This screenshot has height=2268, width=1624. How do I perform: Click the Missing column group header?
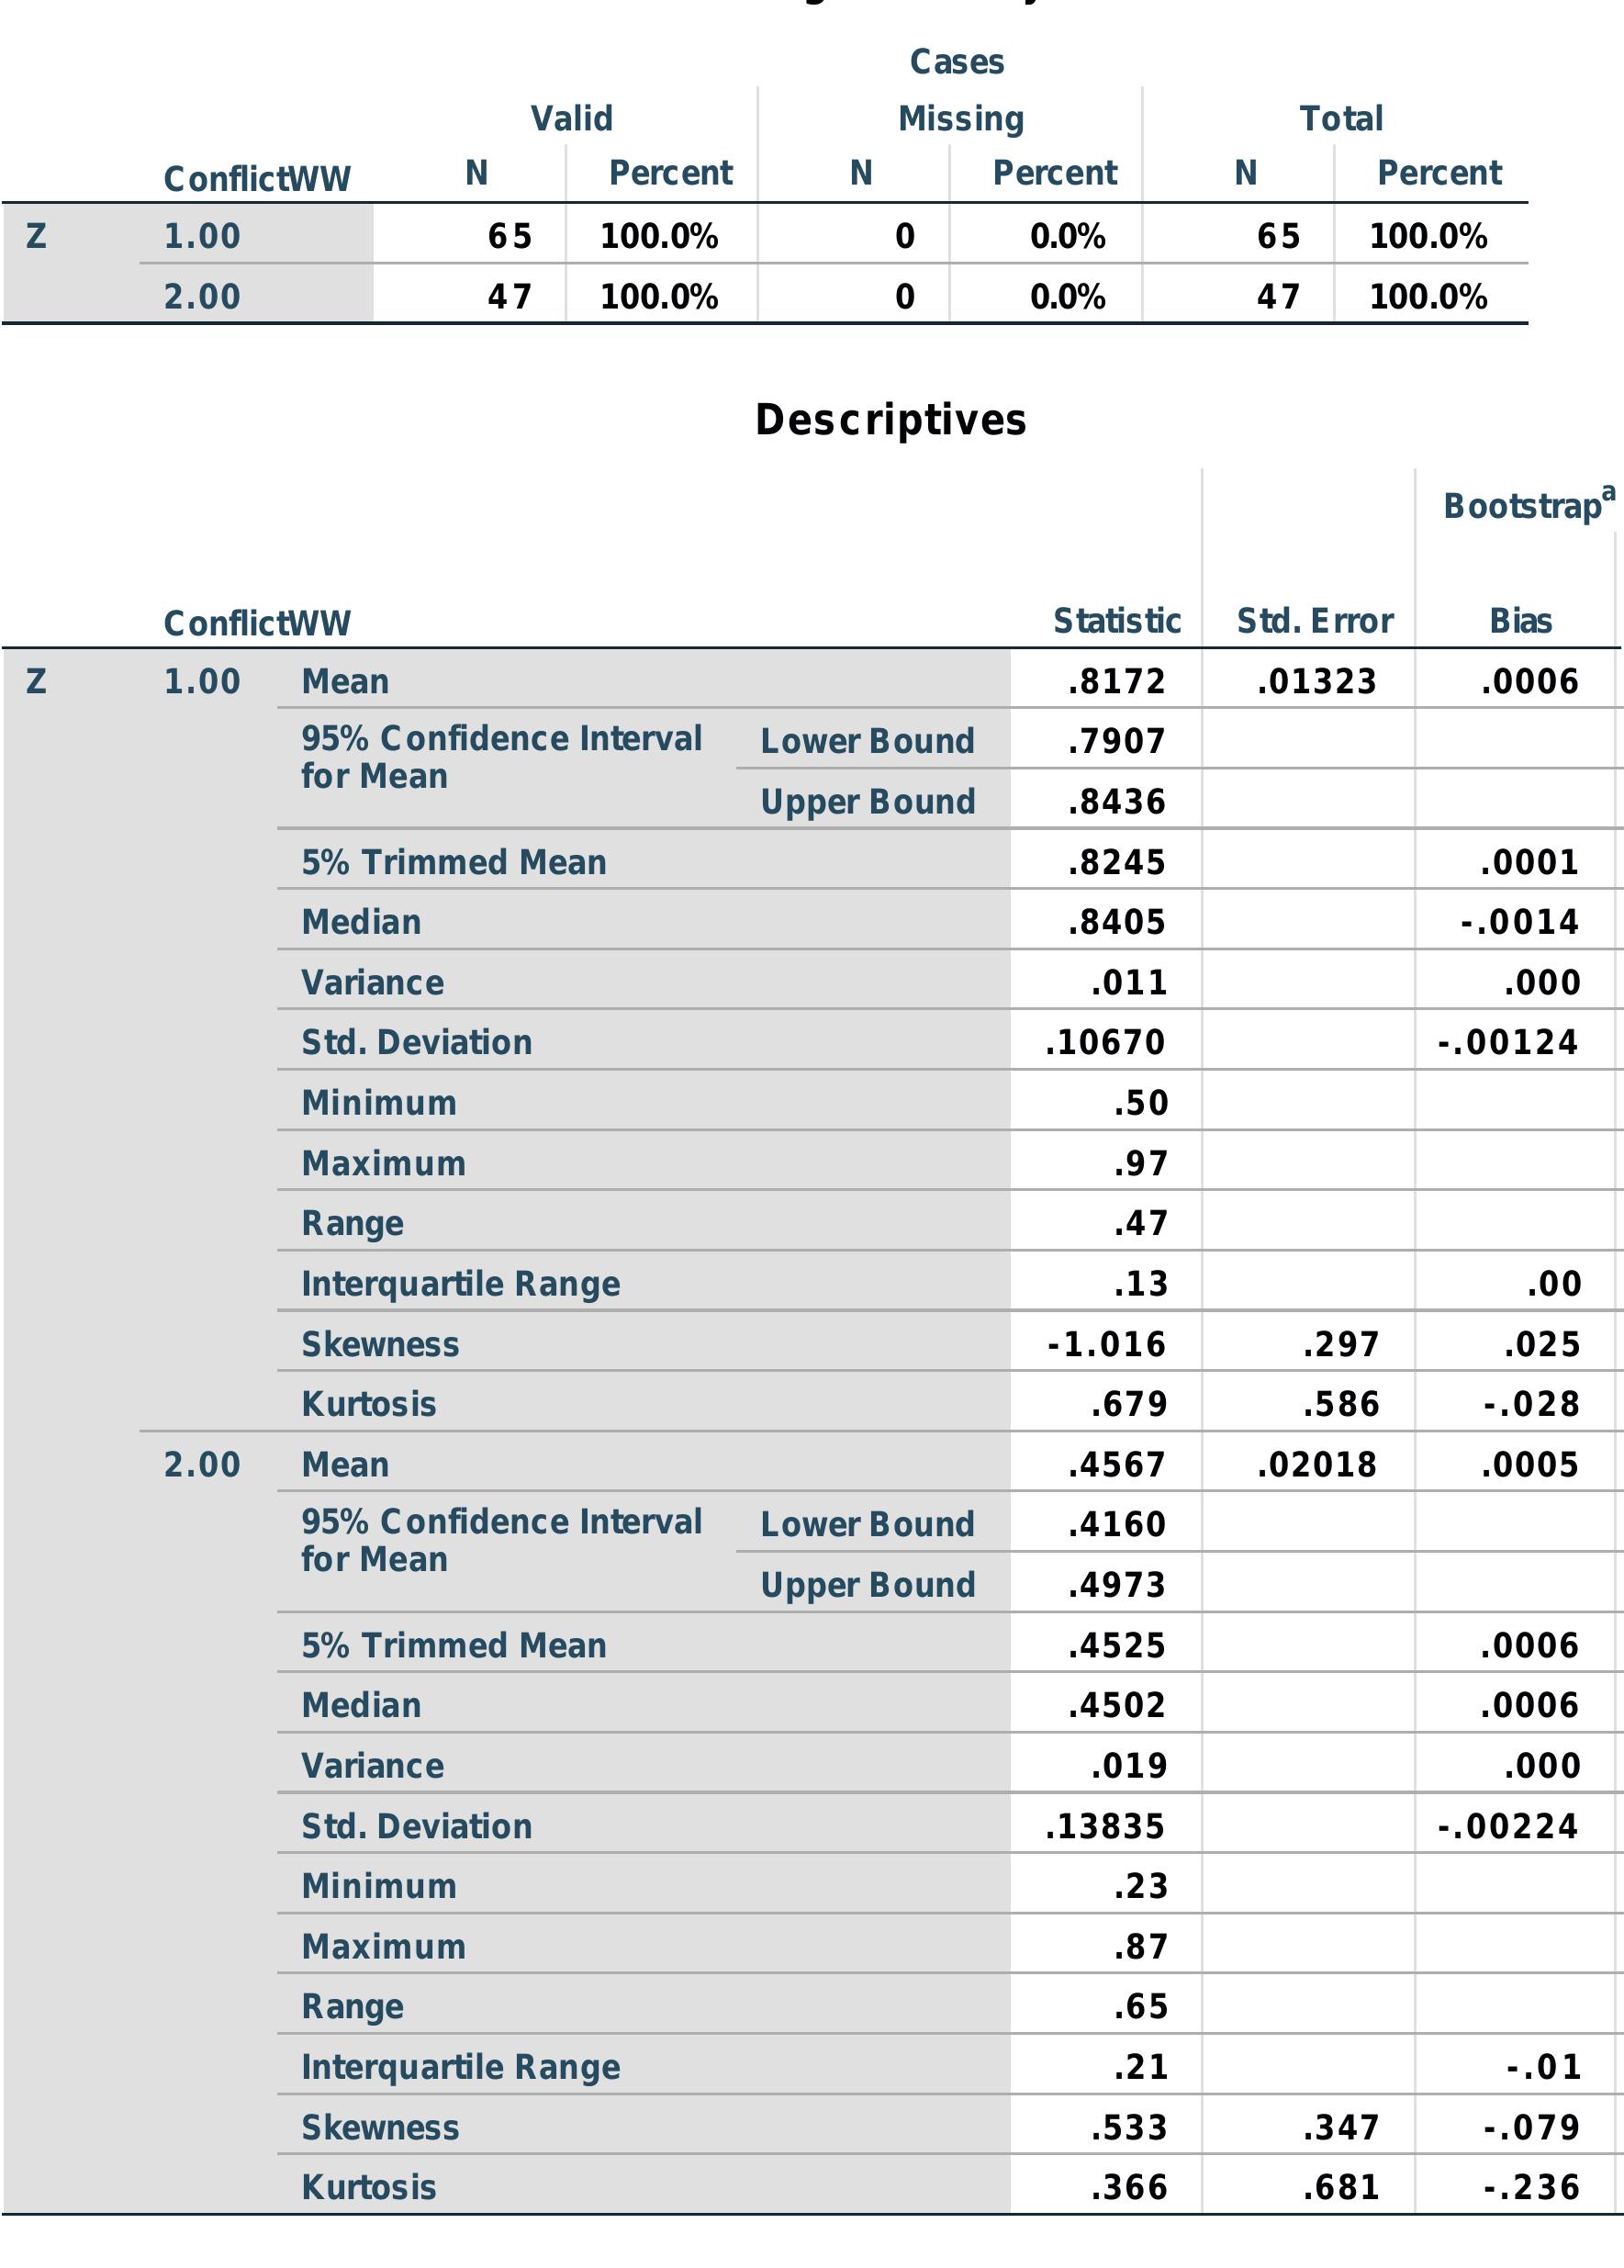(x=960, y=119)
